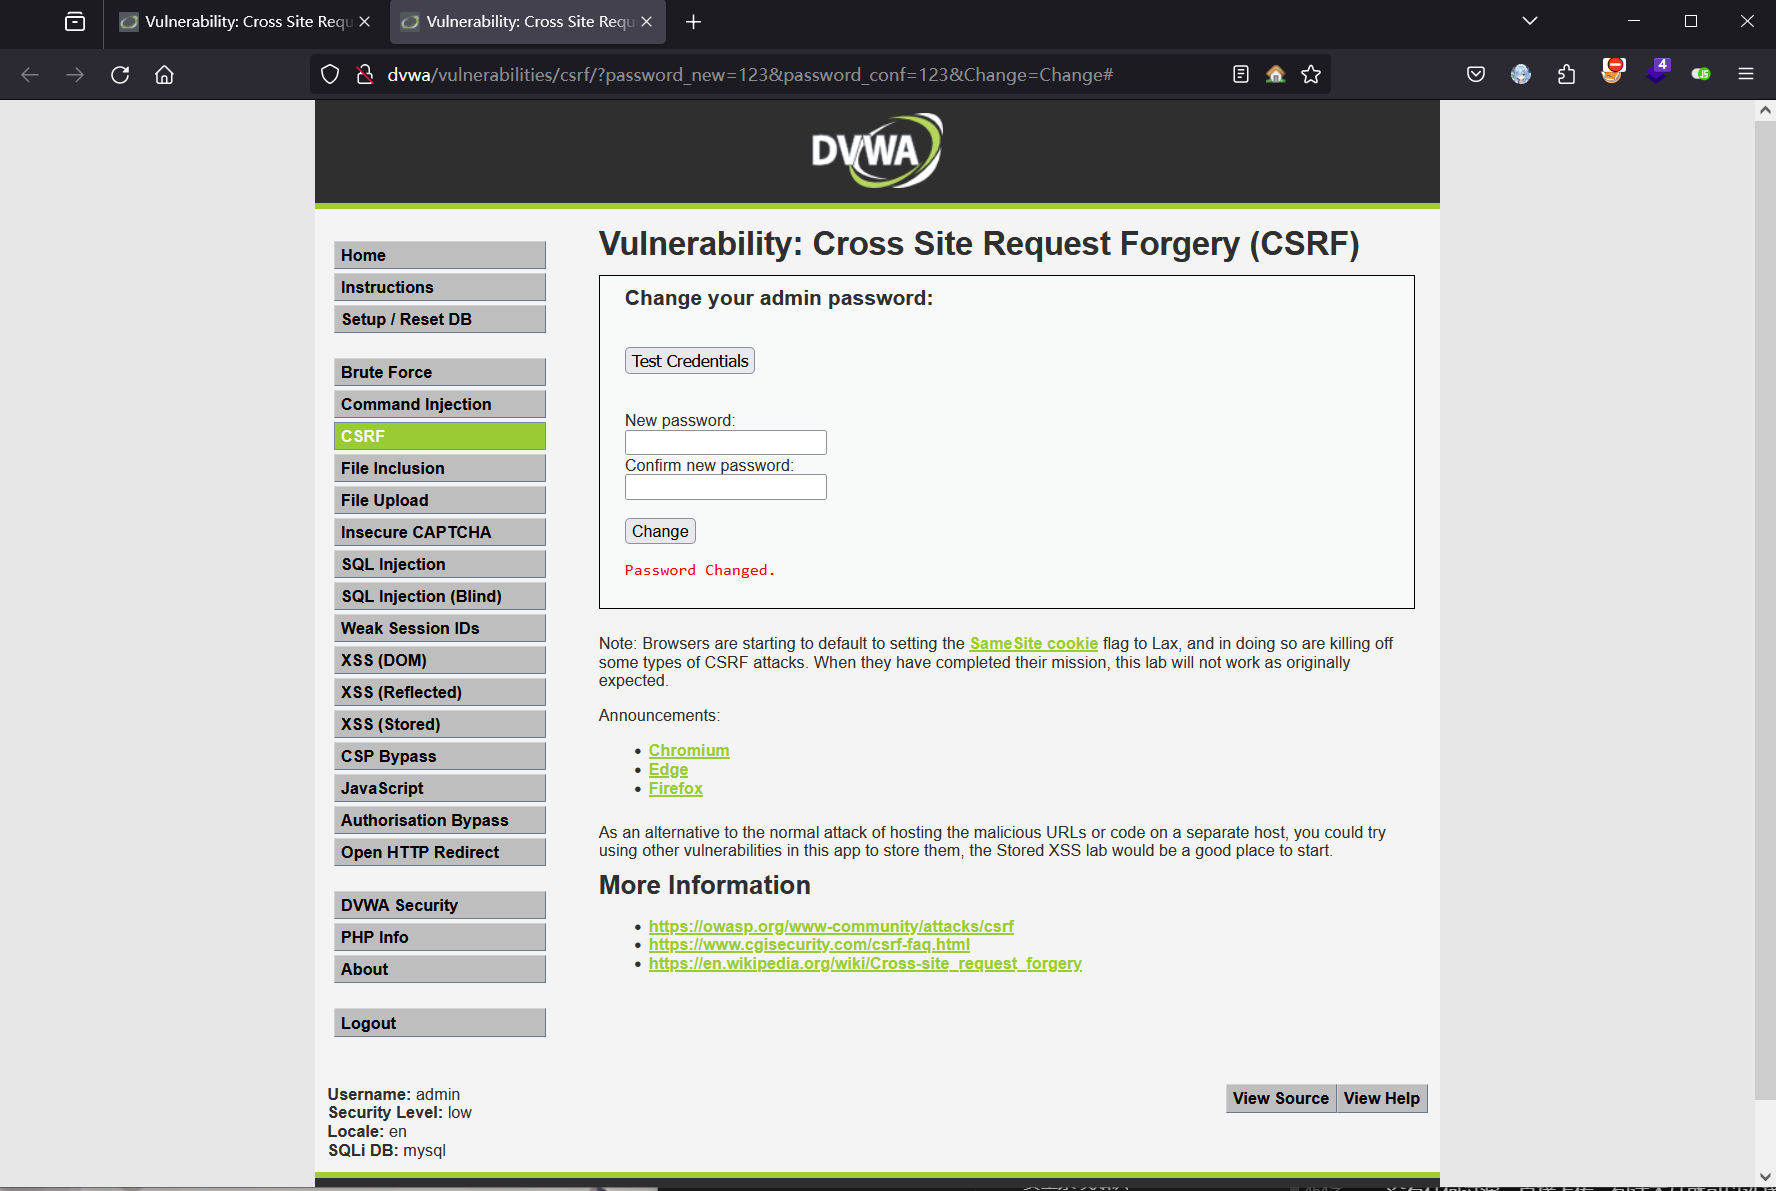Viewport: 1776px width, 1191px height.
Task: Click the house extension icon in address bar
Action: click(x=1275, y=74)
